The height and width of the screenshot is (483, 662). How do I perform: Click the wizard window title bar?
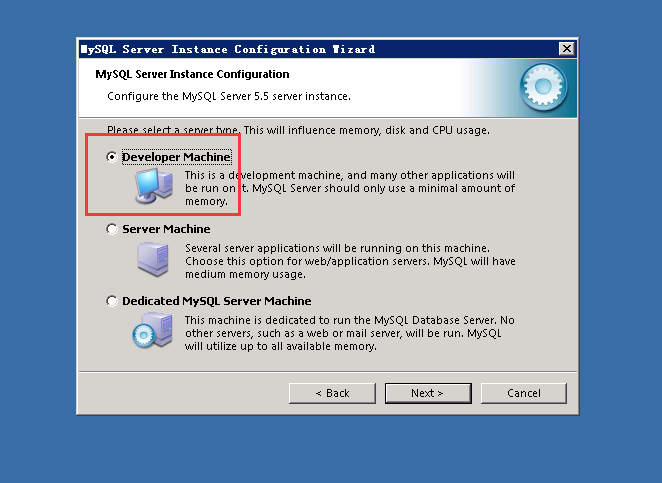[300, 49]
